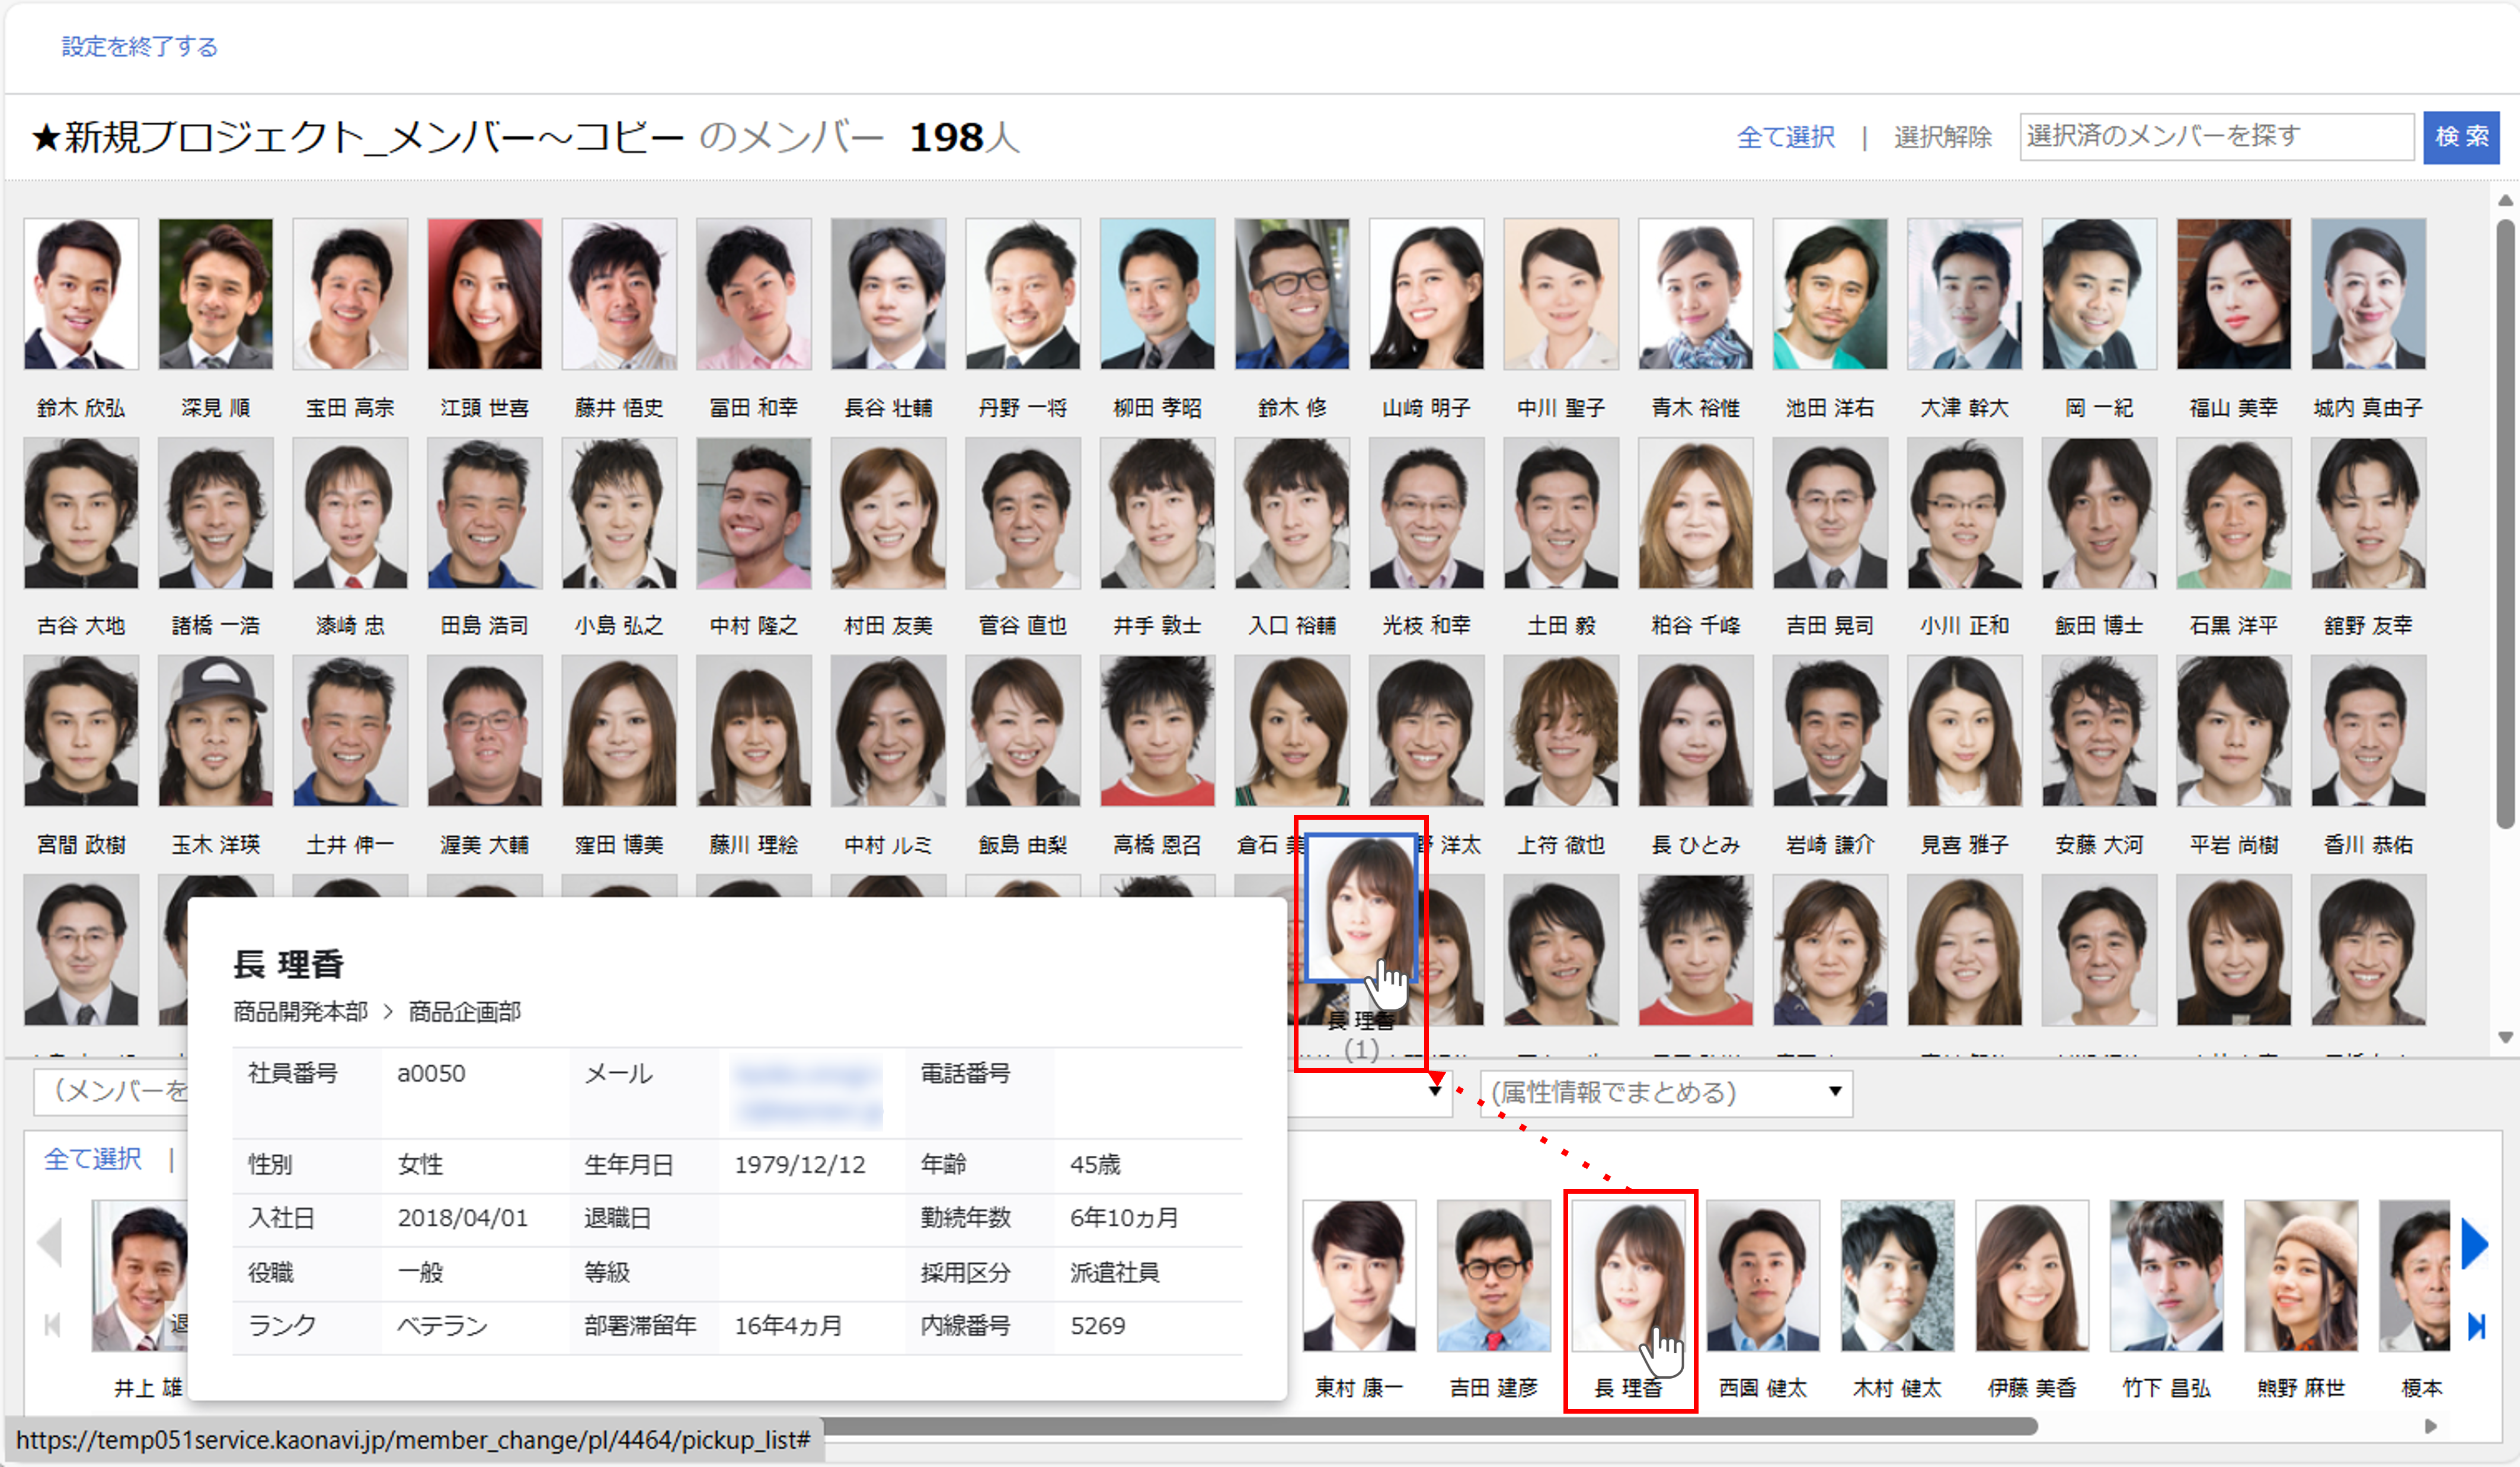This screenshot has height=1467, width=2520.
Task: Click lower 全て選択 link
Action: pos(93,1158)
